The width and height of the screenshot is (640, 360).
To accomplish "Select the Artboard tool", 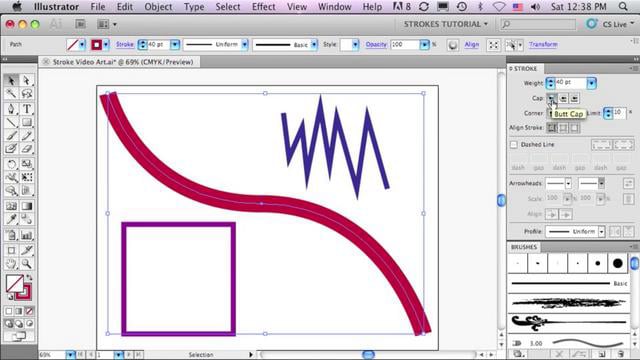I will (x=11, y=250).
